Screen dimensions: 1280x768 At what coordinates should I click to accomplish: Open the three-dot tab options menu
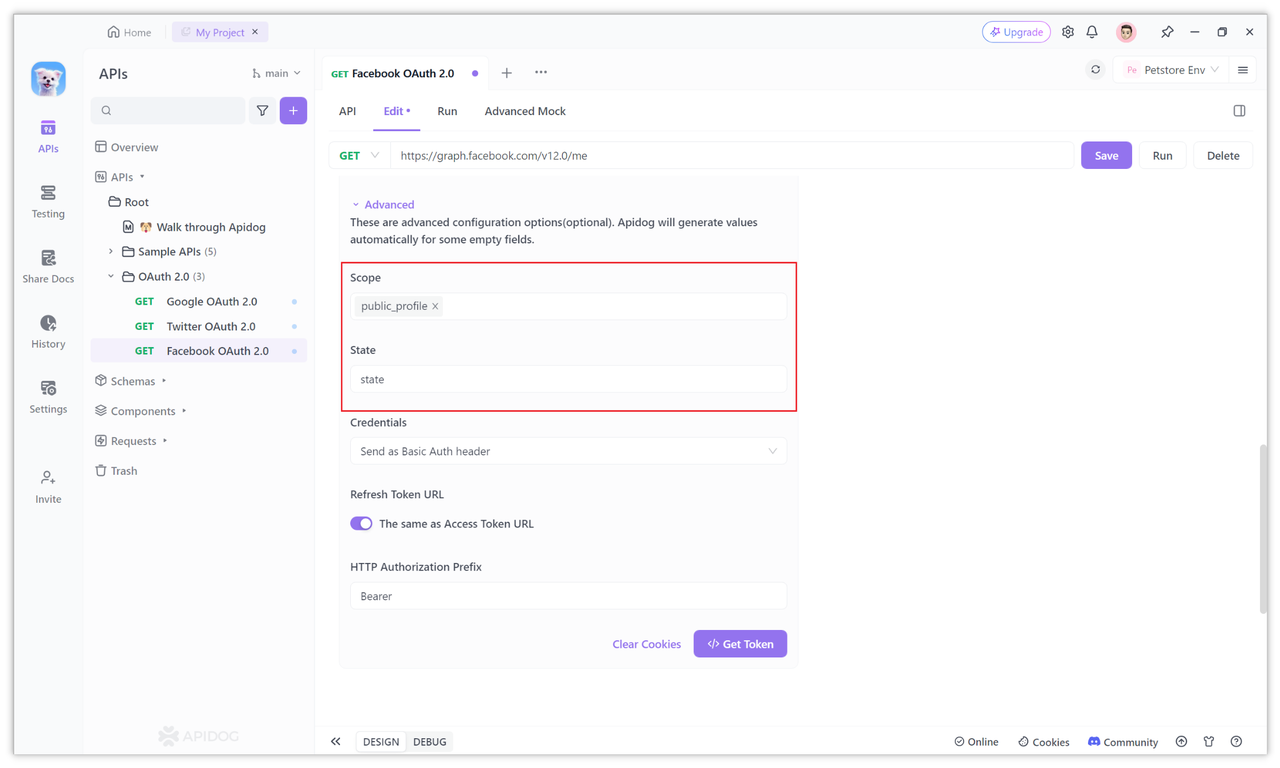click(x=541, y=73)
